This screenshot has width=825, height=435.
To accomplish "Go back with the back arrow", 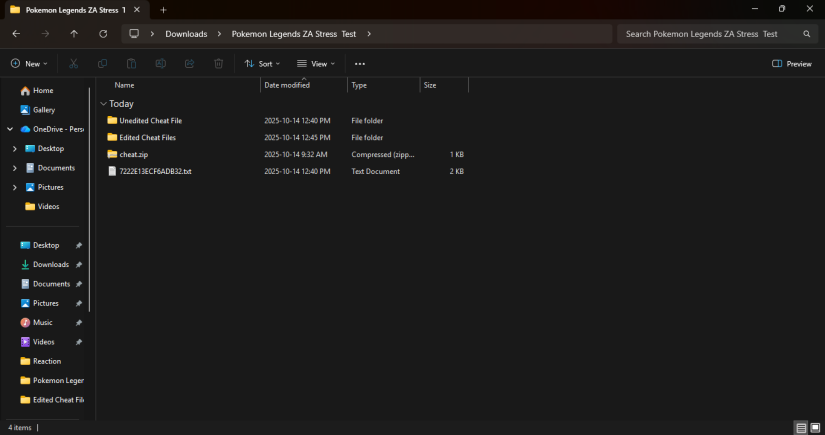I will pos(16,34).
